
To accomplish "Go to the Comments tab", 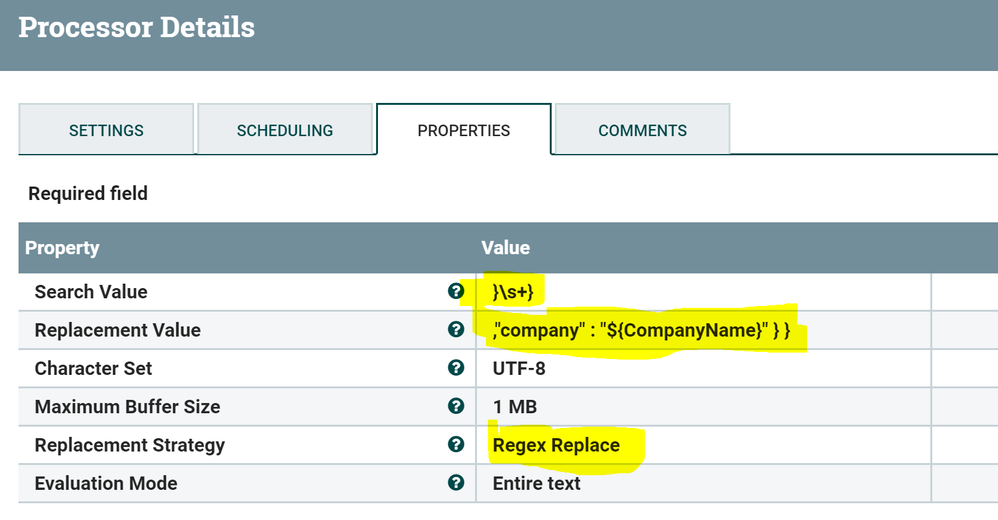I will coord(642,130).
